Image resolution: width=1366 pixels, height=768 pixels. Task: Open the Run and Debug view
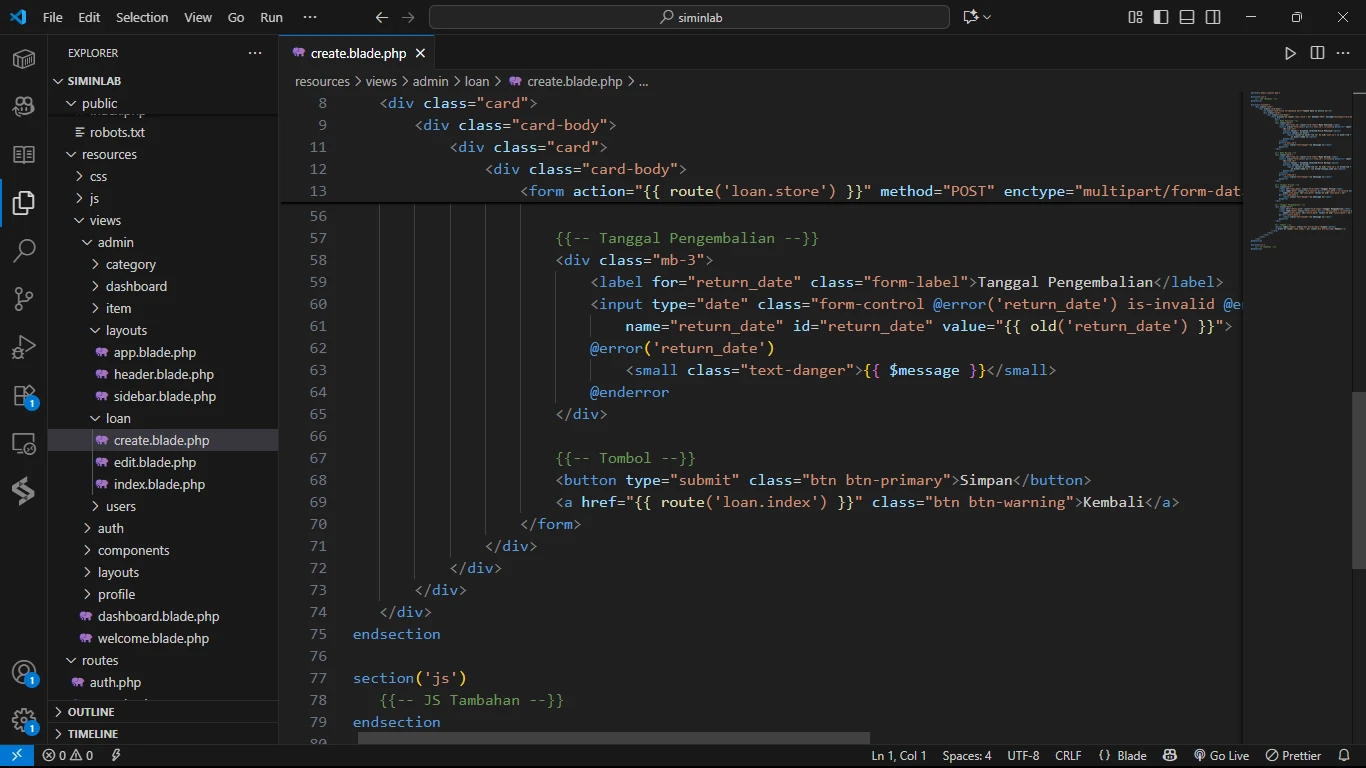click(24, 347)
